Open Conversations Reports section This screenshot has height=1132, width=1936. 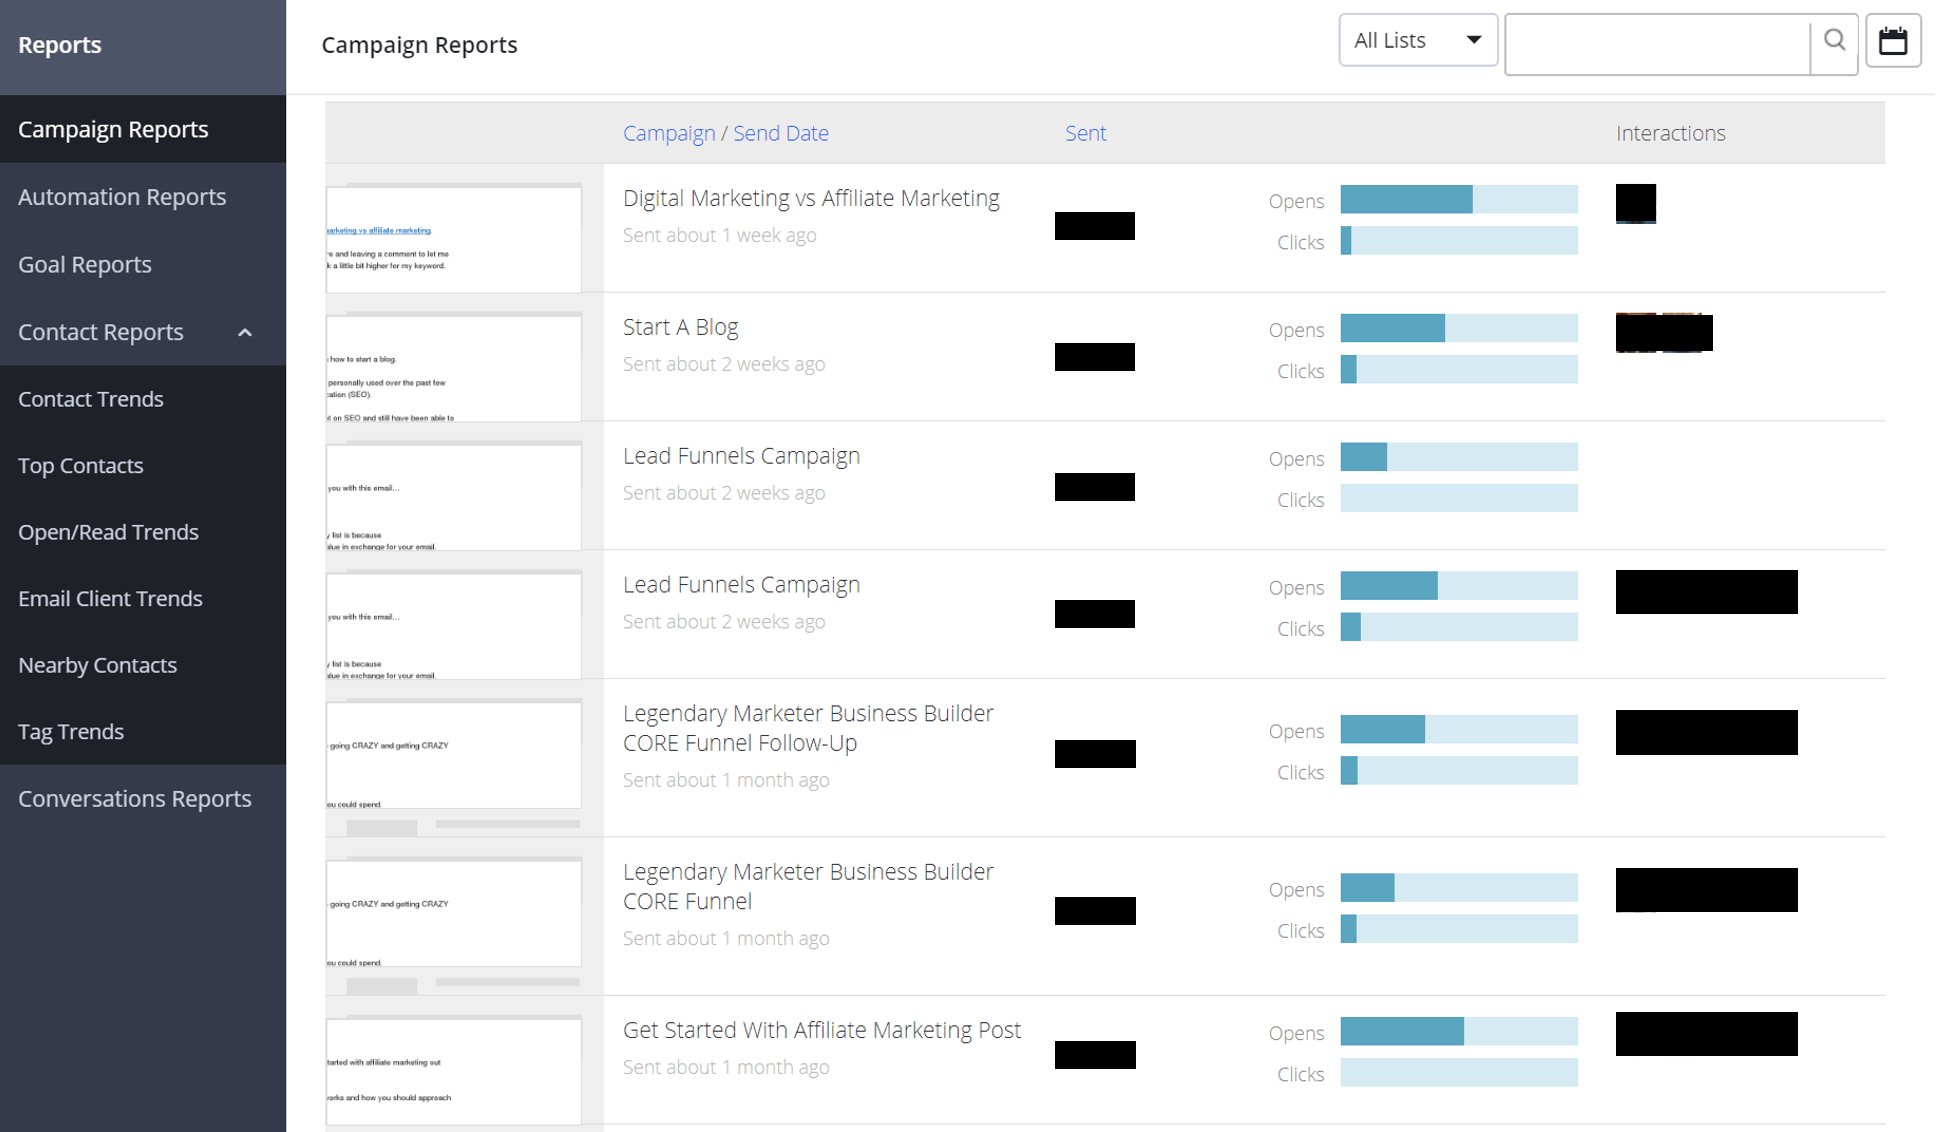[135, 798]
